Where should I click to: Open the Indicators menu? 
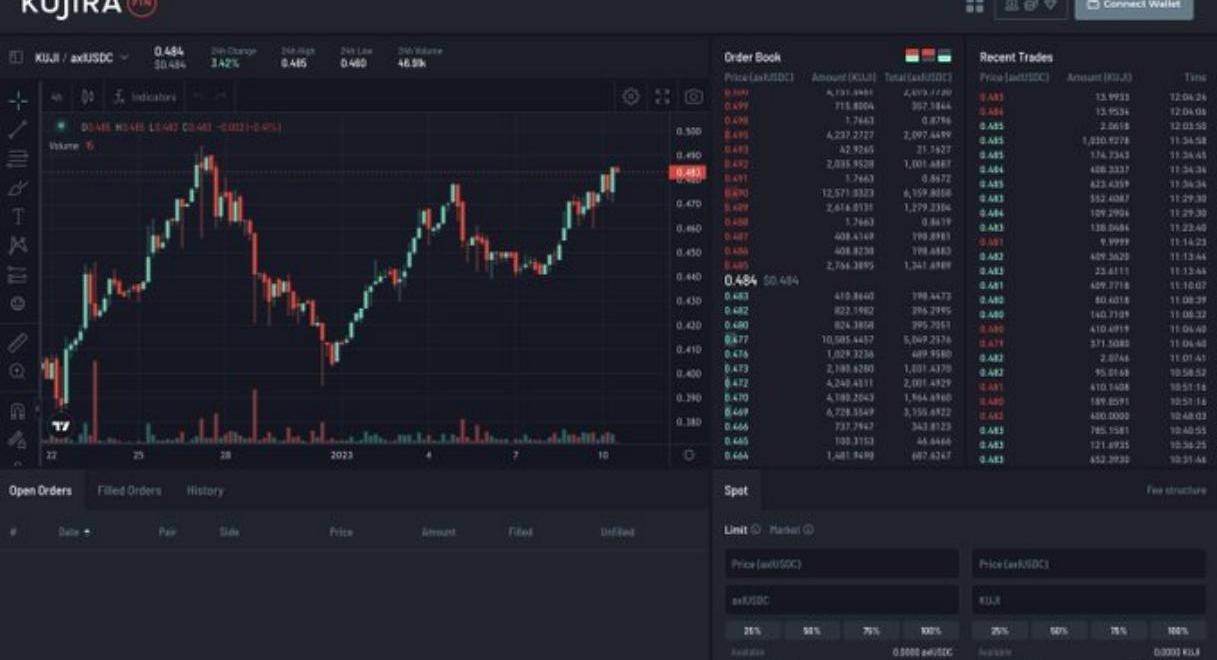pyautogui.click(x=146, y=97)
